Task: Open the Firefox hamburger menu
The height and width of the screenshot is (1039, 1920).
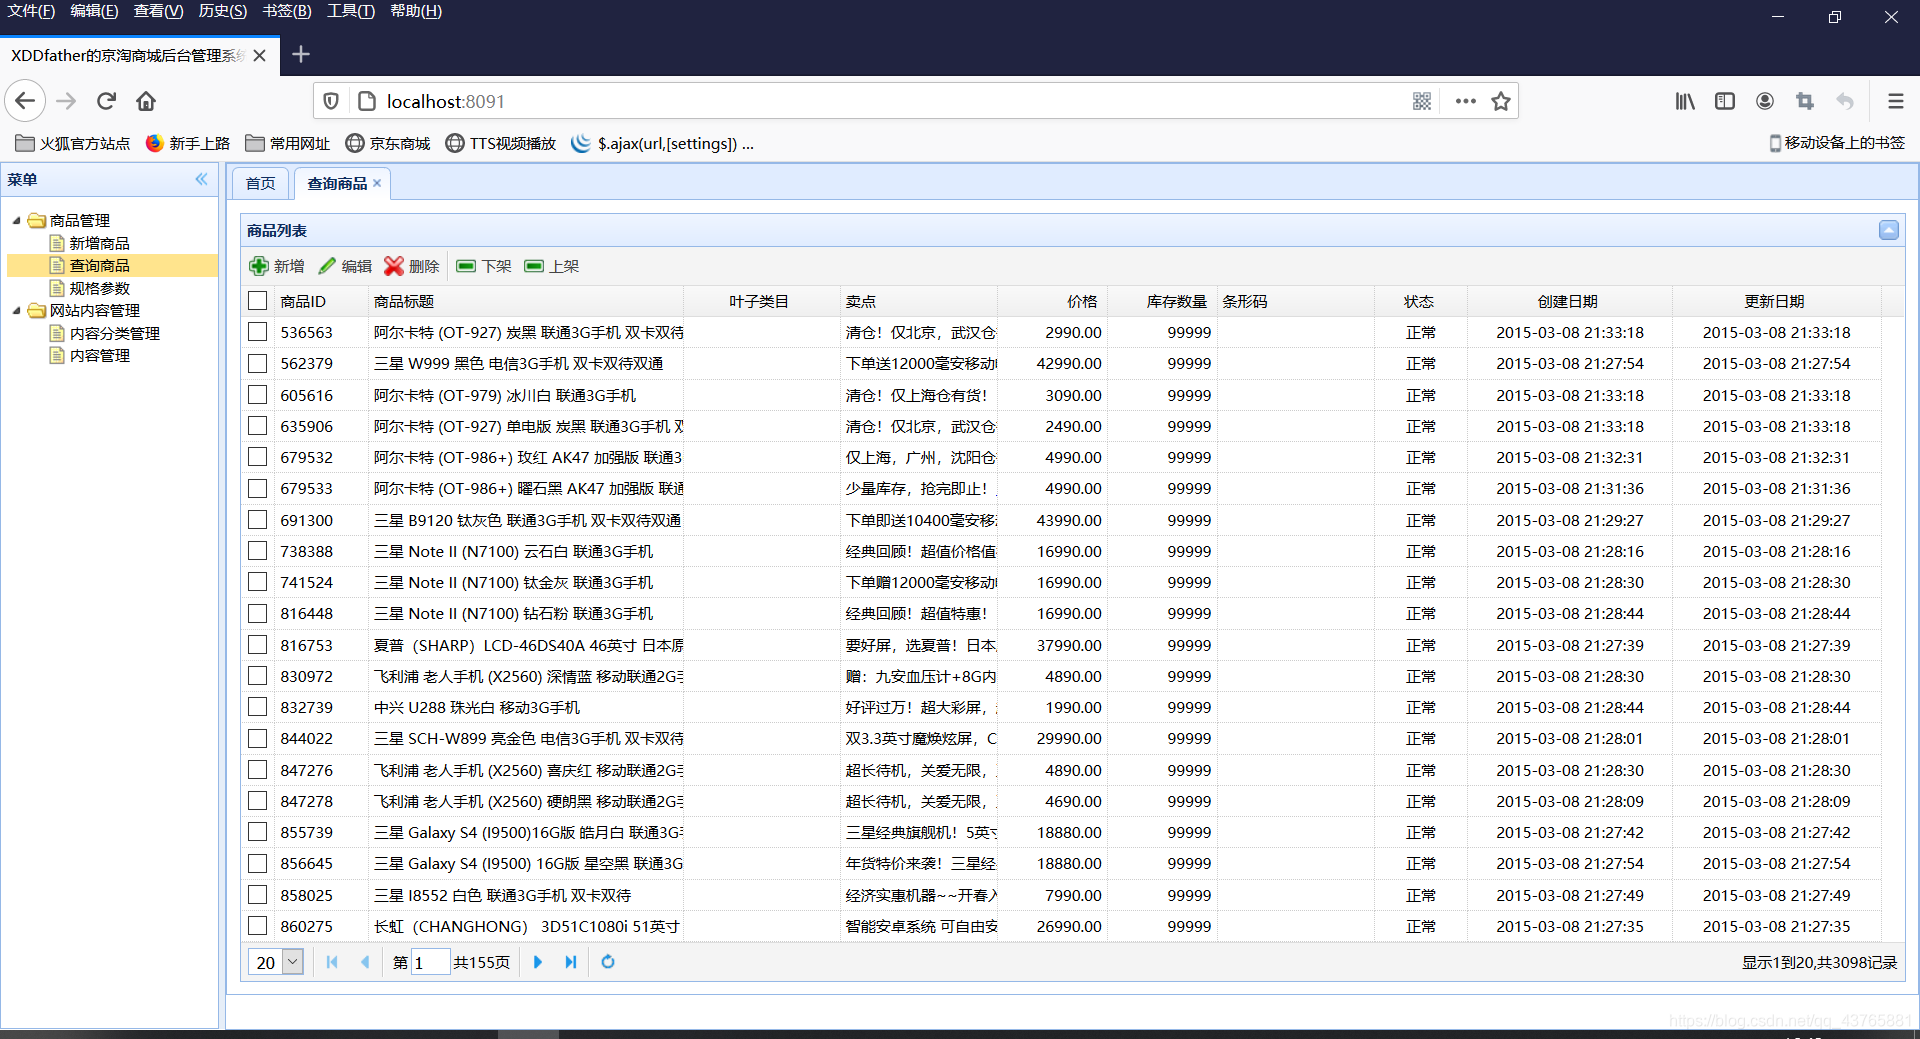Action: point(1895,101)
